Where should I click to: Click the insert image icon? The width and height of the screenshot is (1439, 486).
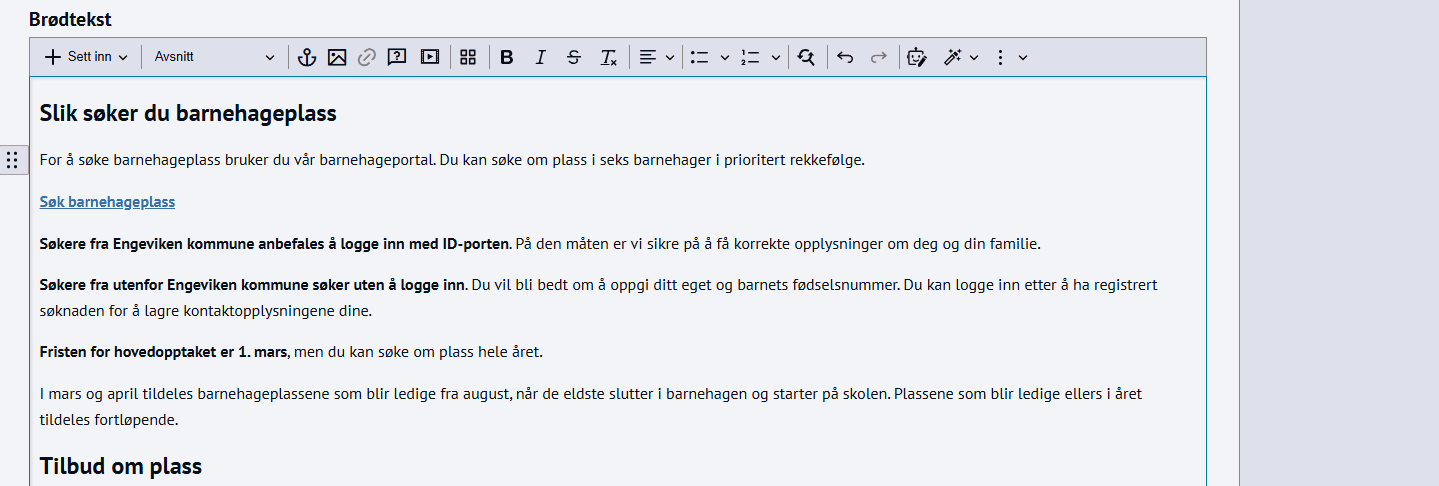(337, 57)
